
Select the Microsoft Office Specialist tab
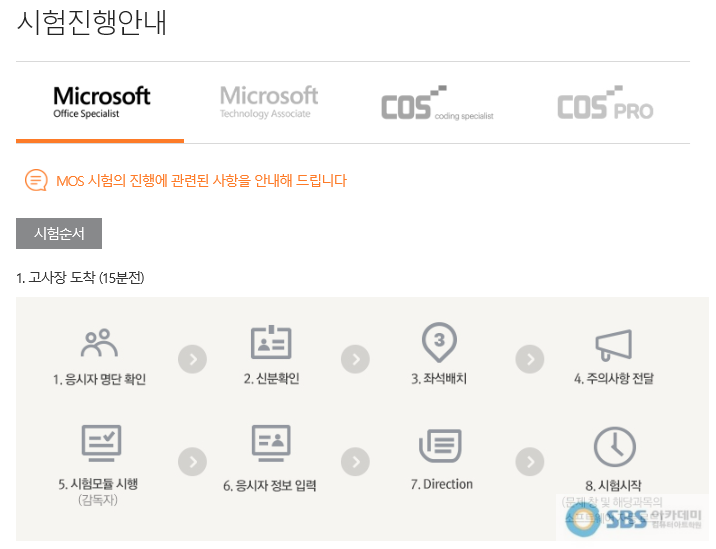(101, 102)
